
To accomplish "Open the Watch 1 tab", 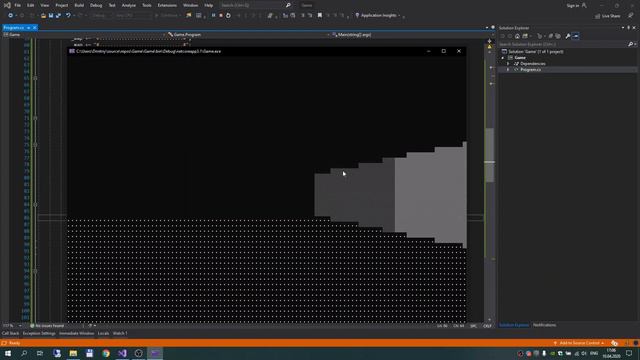I will (120, 333).
